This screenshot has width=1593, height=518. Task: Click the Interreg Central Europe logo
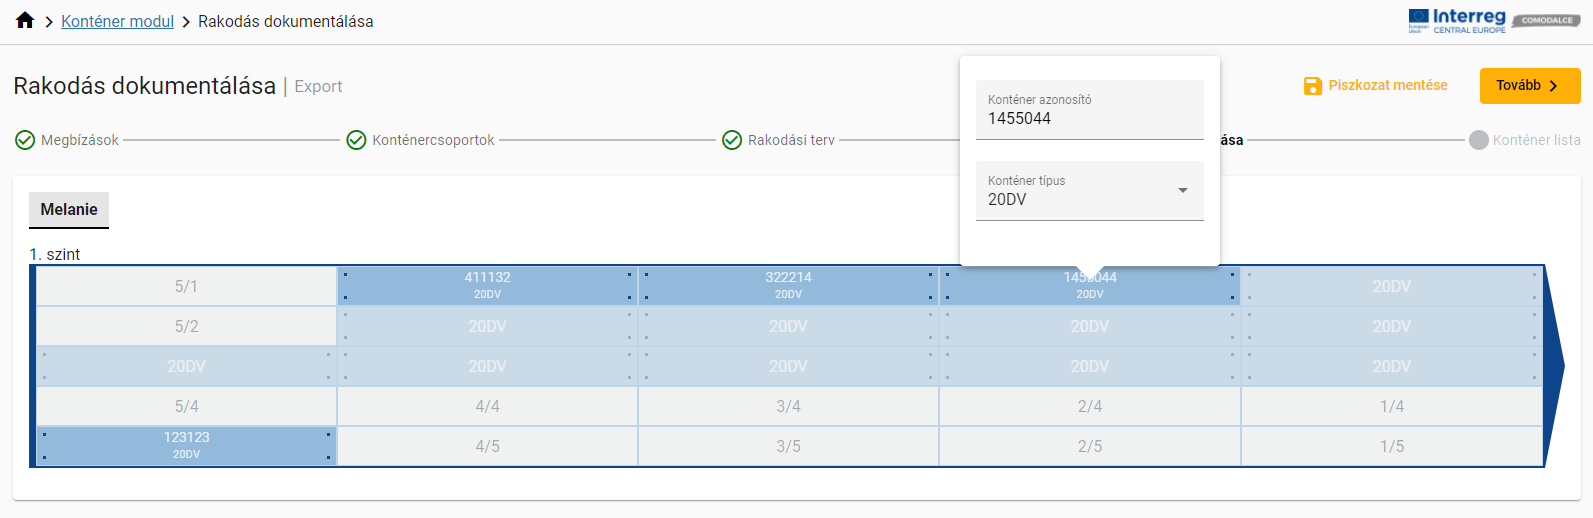[1456, 21]
